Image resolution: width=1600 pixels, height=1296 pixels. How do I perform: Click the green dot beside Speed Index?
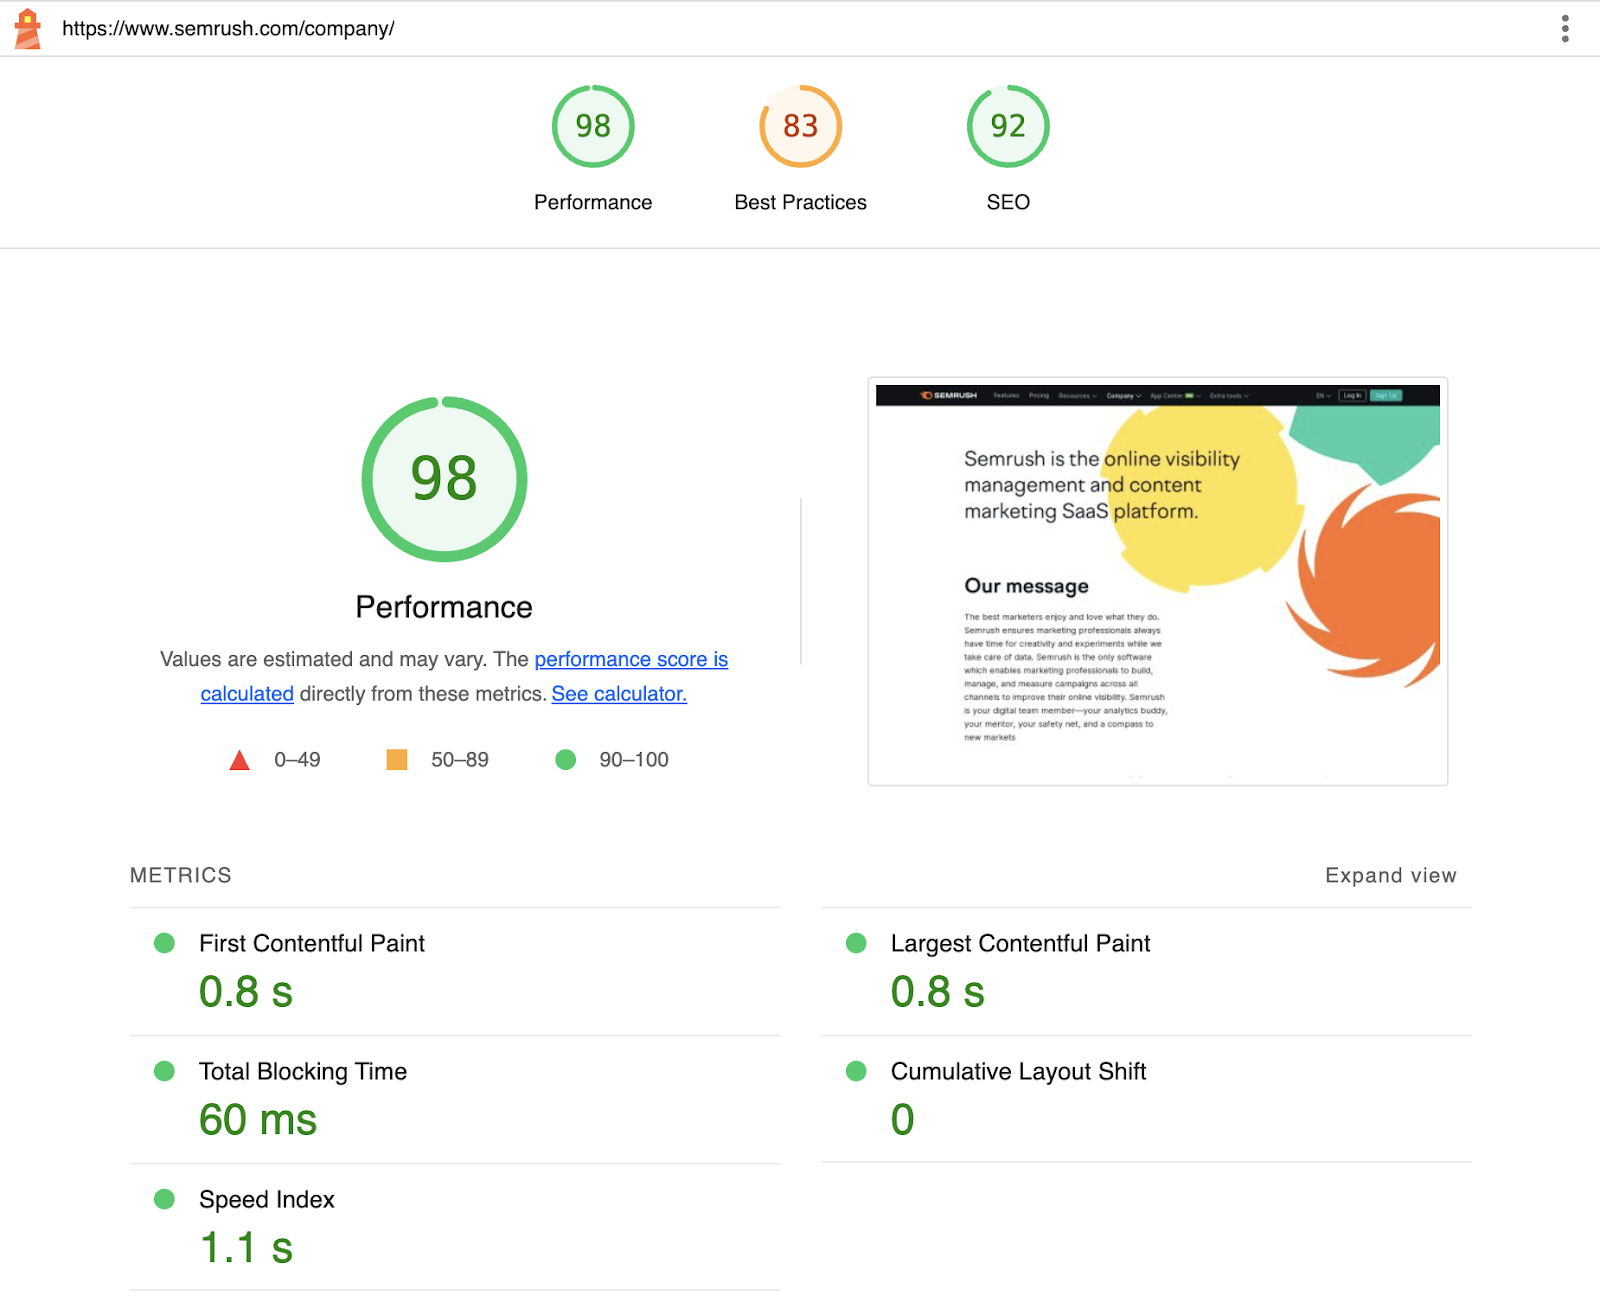coord(164,1199)
